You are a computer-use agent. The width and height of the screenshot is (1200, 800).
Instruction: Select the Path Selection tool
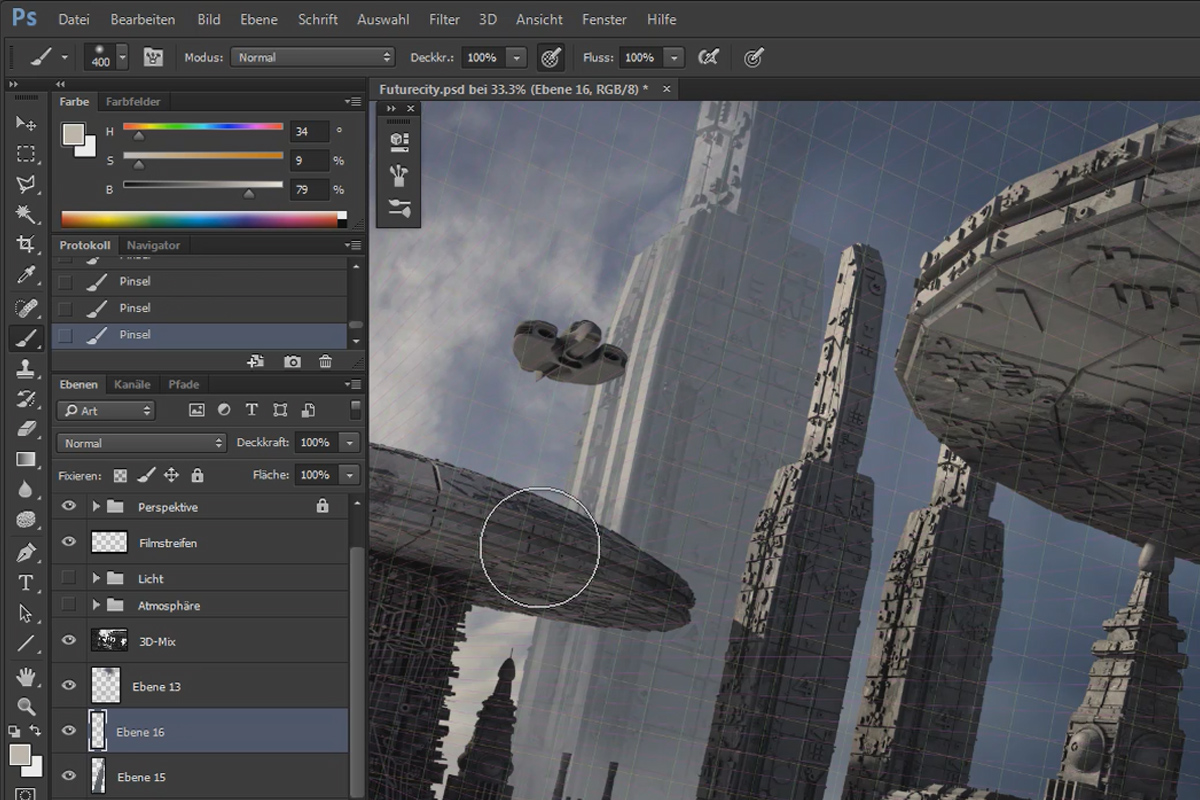coord(26,613)
